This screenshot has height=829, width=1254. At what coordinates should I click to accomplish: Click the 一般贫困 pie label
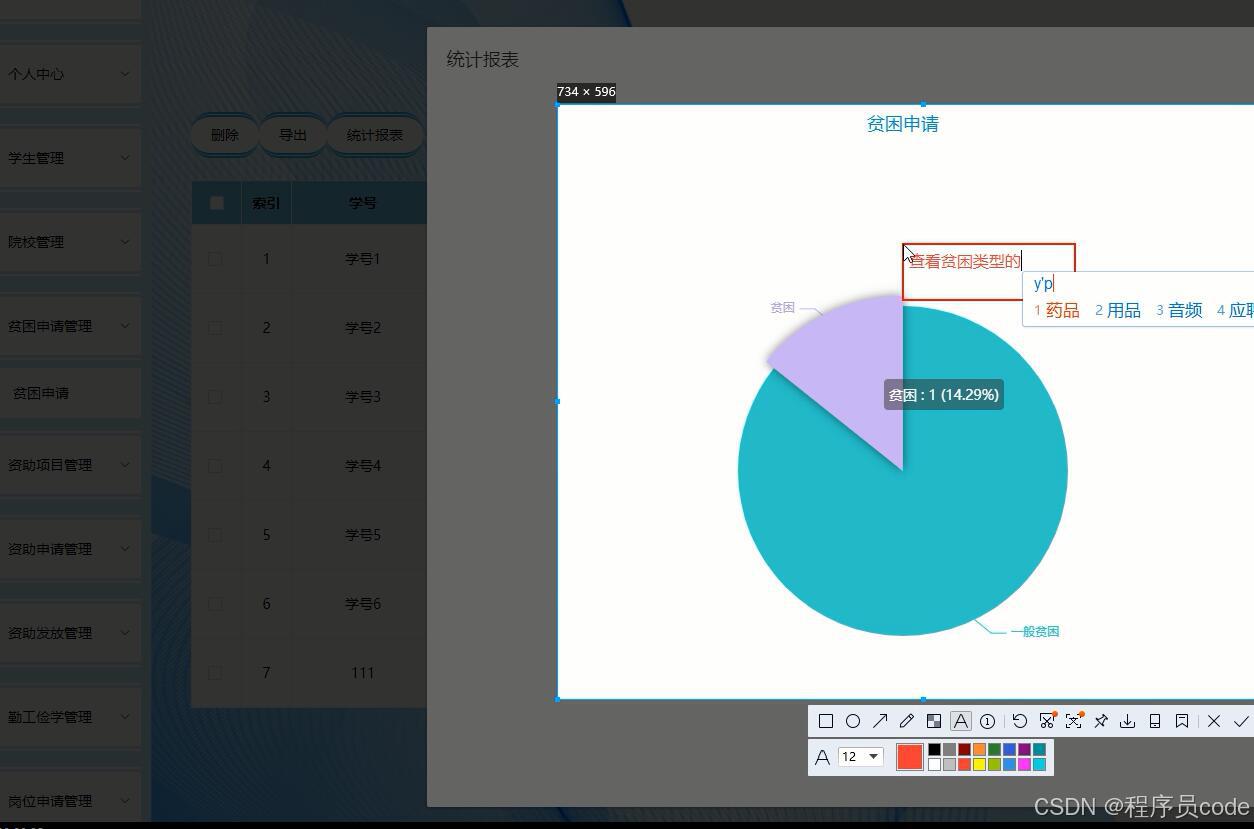pos(1035,632)
